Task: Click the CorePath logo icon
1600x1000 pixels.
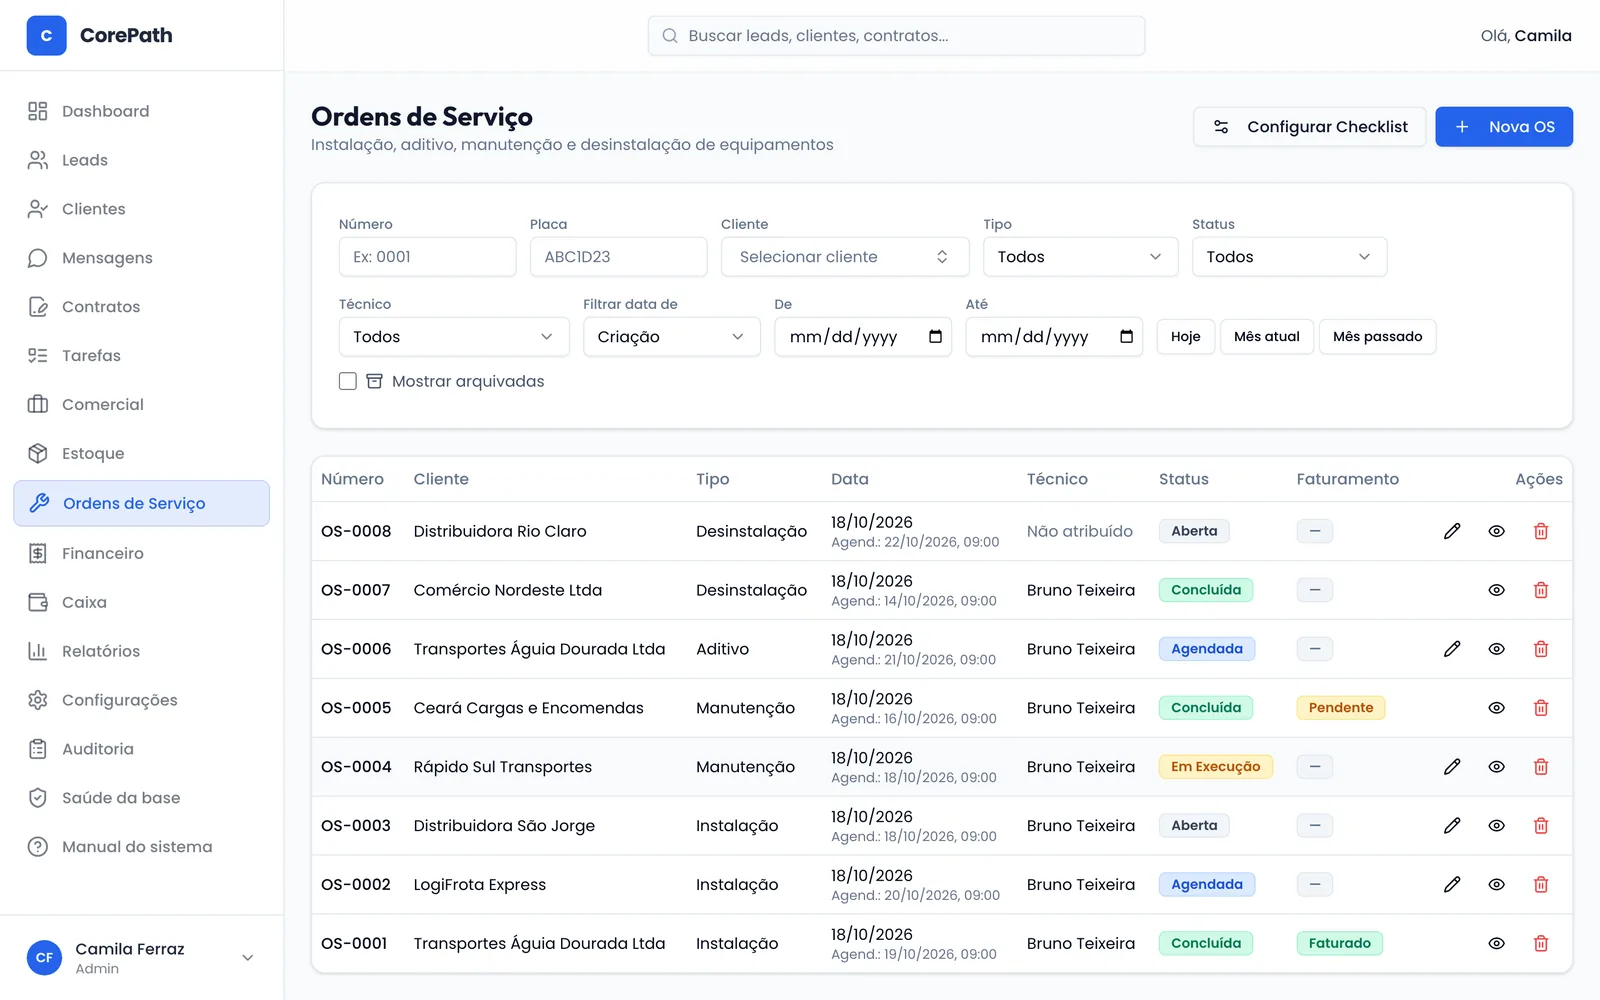Action: (46, 35)
